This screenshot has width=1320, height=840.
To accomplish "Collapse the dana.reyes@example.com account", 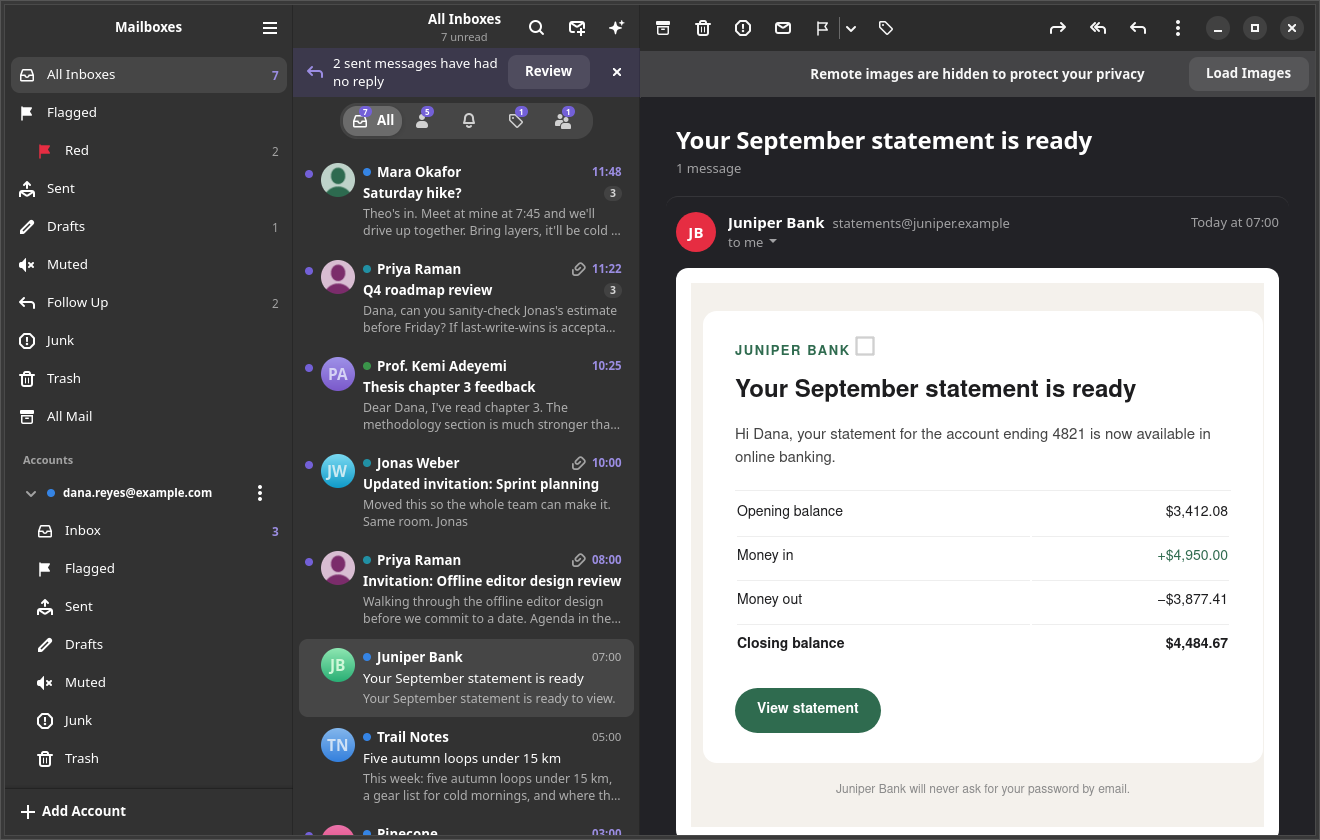I will click(30, 493).
